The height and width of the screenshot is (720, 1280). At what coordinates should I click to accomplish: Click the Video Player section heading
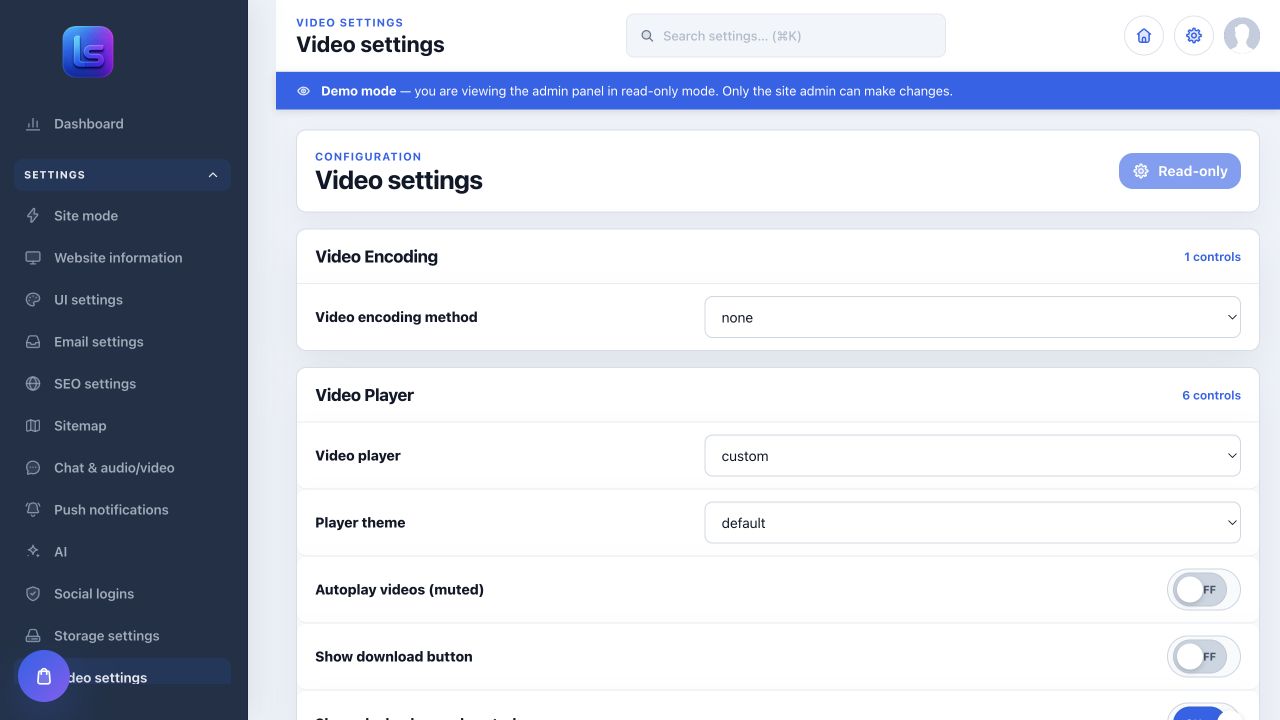[x=365, y=395]
